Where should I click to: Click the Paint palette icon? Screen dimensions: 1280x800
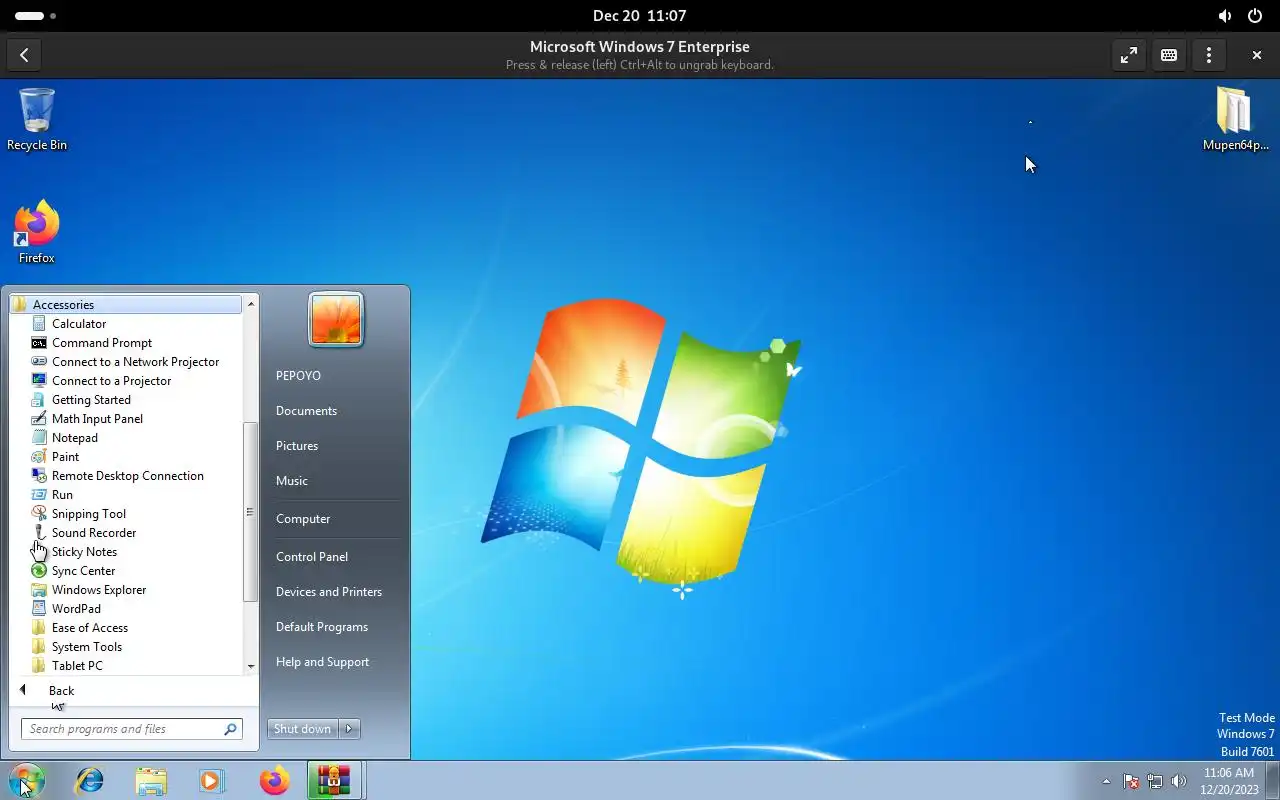click(39, 457)
